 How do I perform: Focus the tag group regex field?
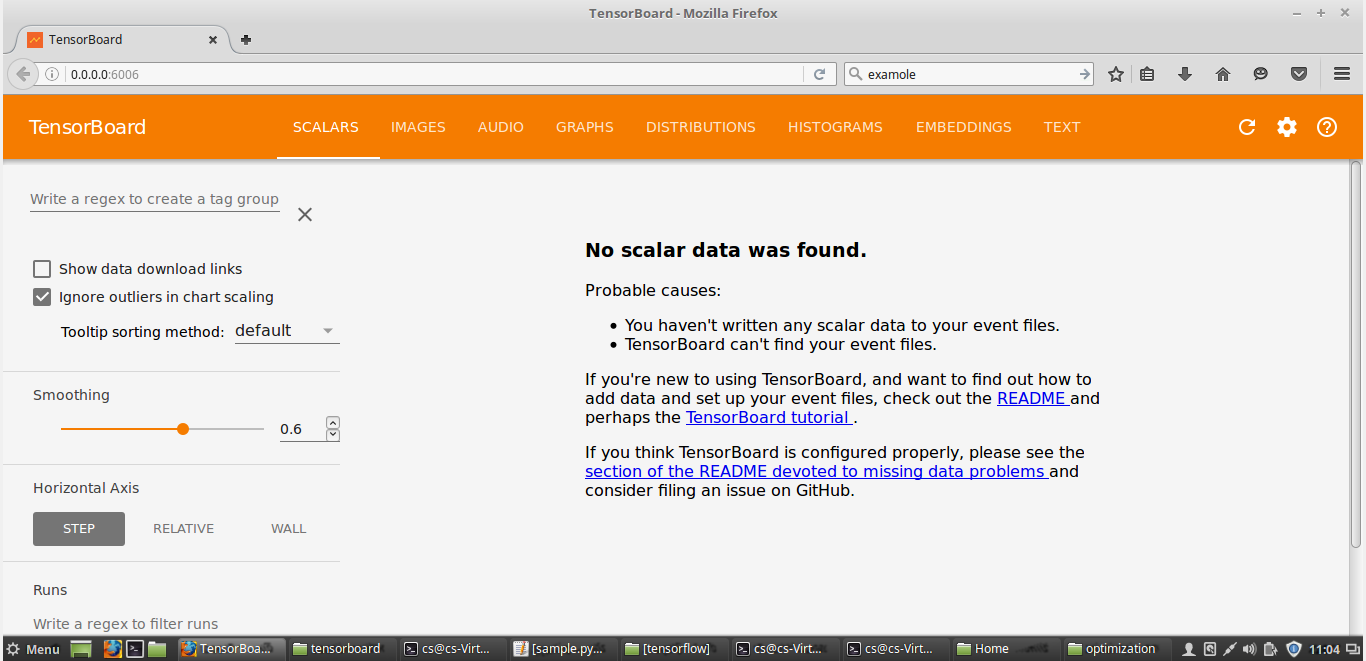tap(155, 199)
